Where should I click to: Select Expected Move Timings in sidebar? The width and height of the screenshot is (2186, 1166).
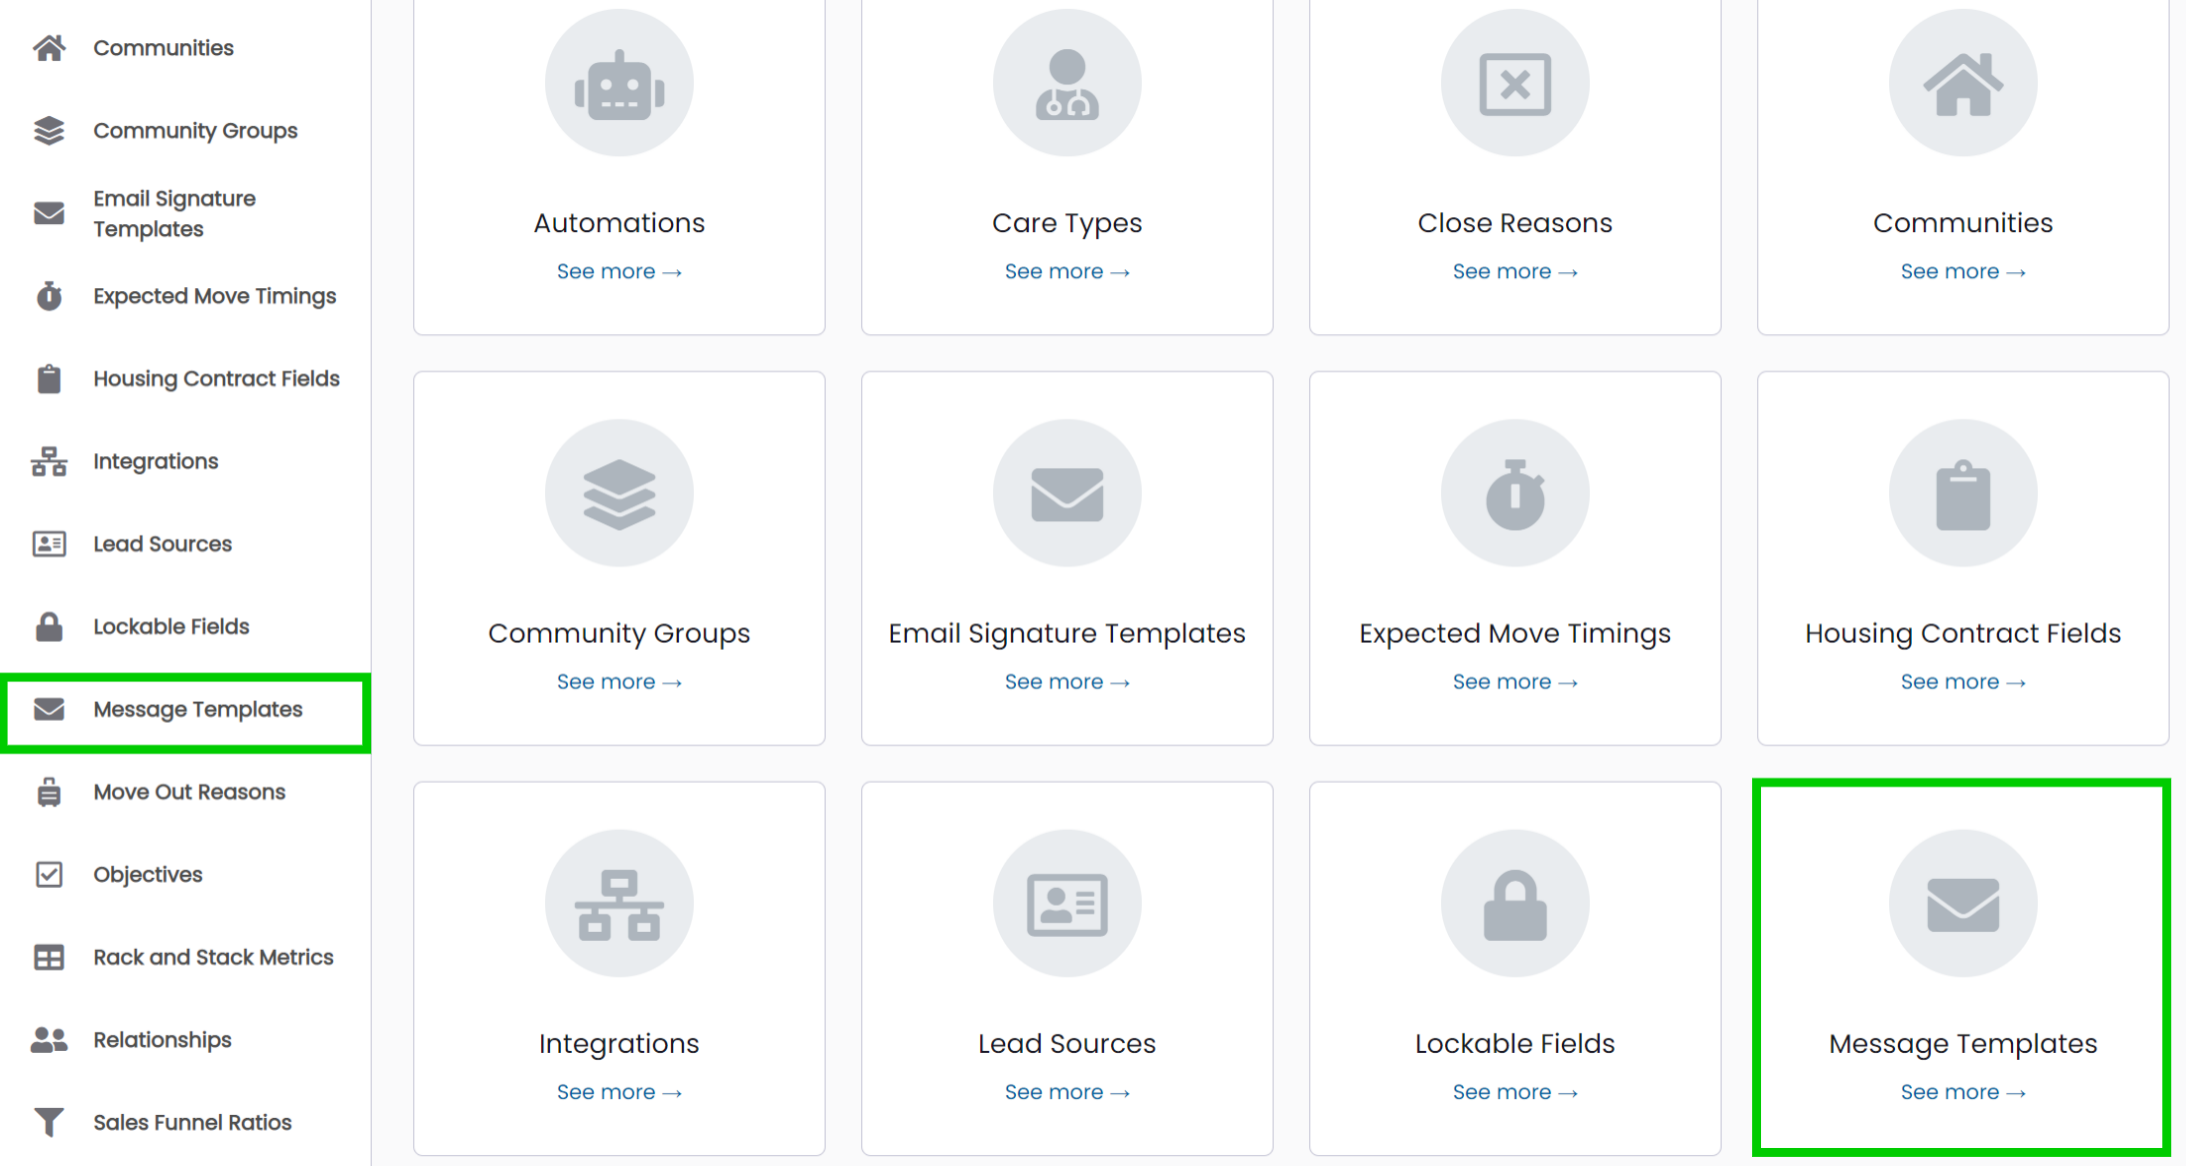click(x=214, y=296)
